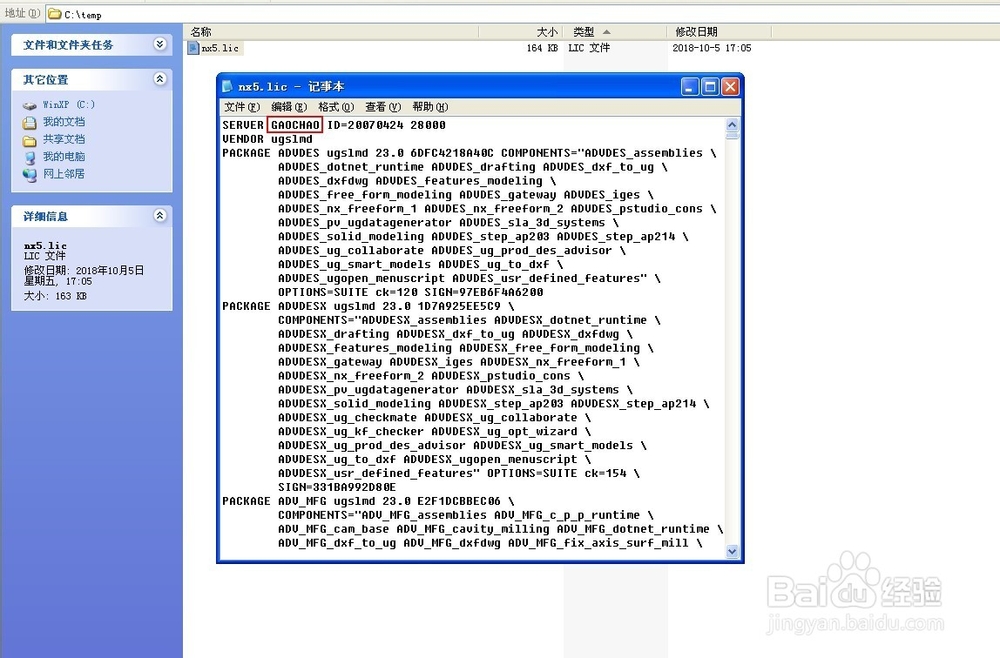Image resolution: width=1000 pixels, height=658 pixels.
Task: Click the Notepad scrollbar up arrow
Action: 732,125
